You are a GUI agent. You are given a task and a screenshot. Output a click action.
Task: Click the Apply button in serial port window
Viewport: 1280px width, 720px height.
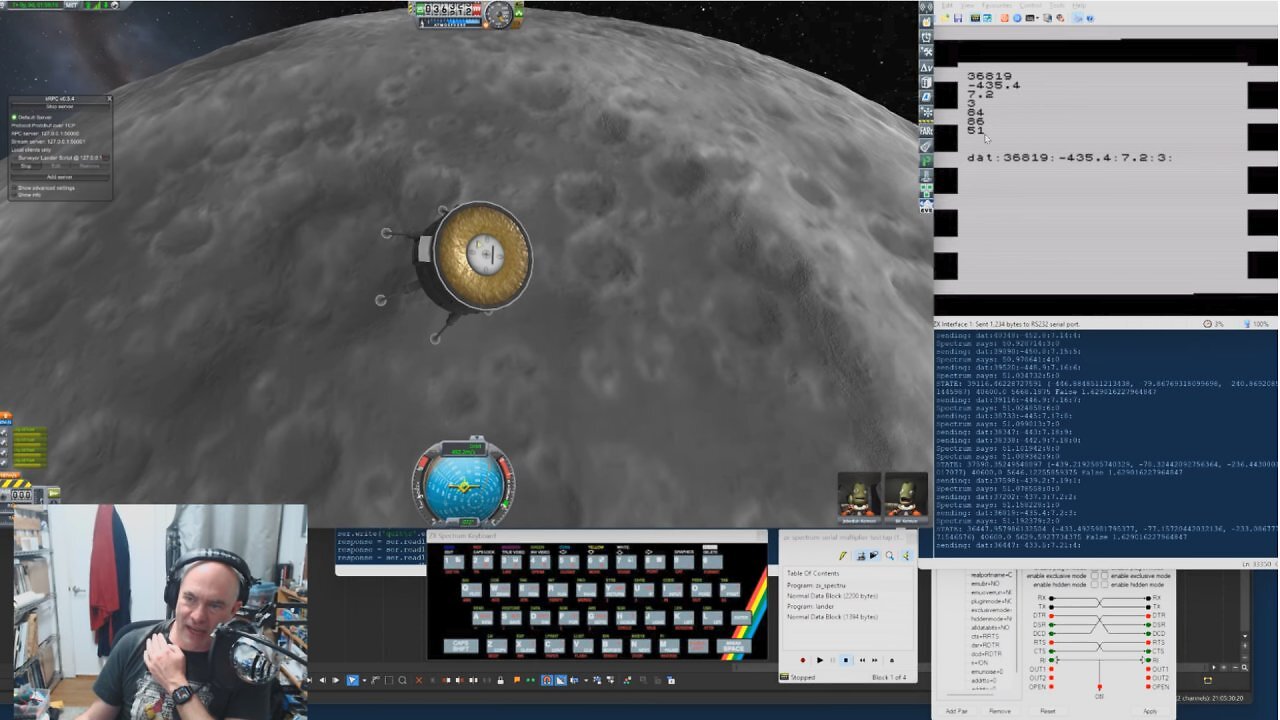(1150, 711)
